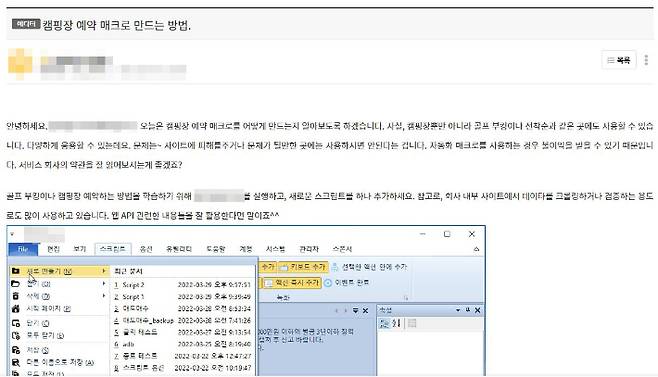Expand the 삭제 (D) submenu arrow
658x377 pixels.
click(104, 296)
